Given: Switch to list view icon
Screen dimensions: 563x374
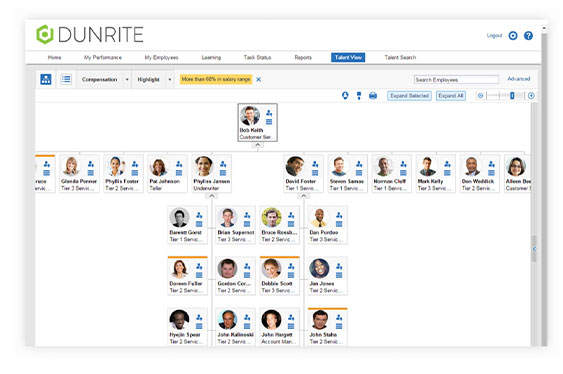Looking at the screenshot, I should click(66, 79).
